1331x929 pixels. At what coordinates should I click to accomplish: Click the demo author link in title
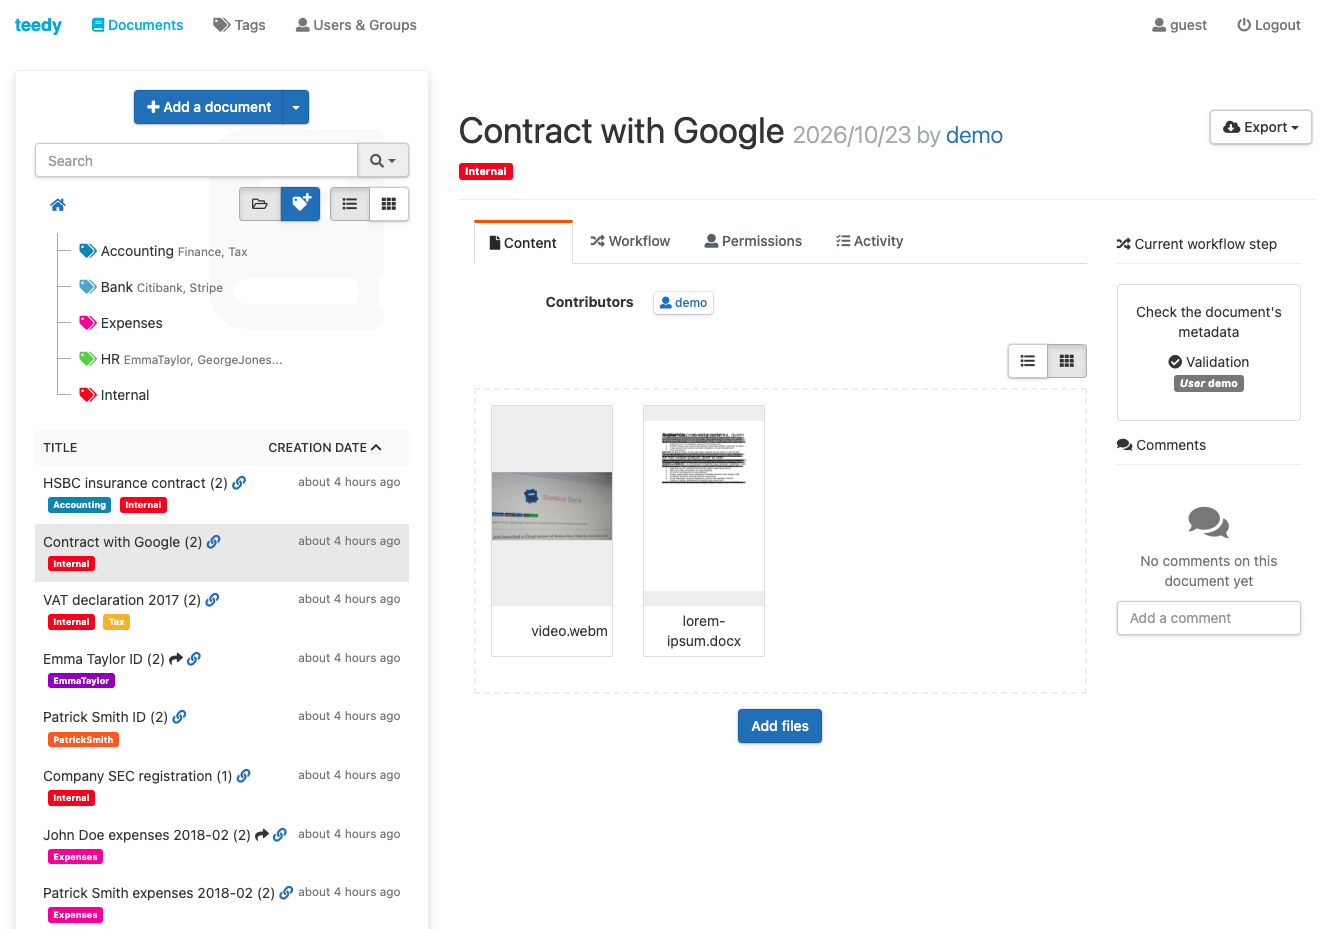pyautogui.click(x=974, y=135)
